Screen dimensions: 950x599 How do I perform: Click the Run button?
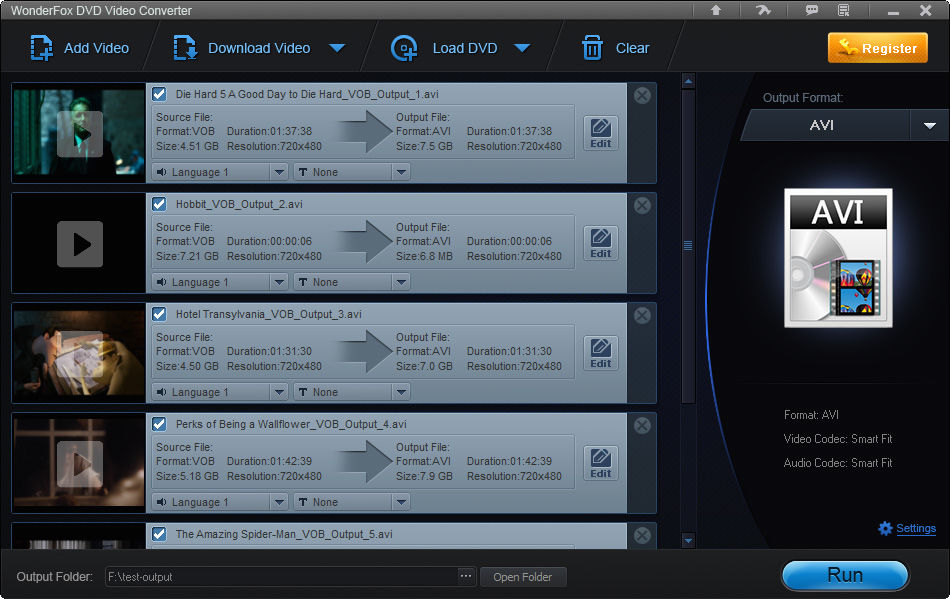(845, 575)
